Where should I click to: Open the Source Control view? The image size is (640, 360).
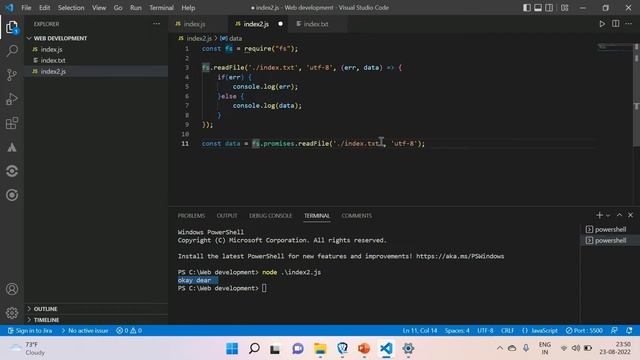[12, 75]
